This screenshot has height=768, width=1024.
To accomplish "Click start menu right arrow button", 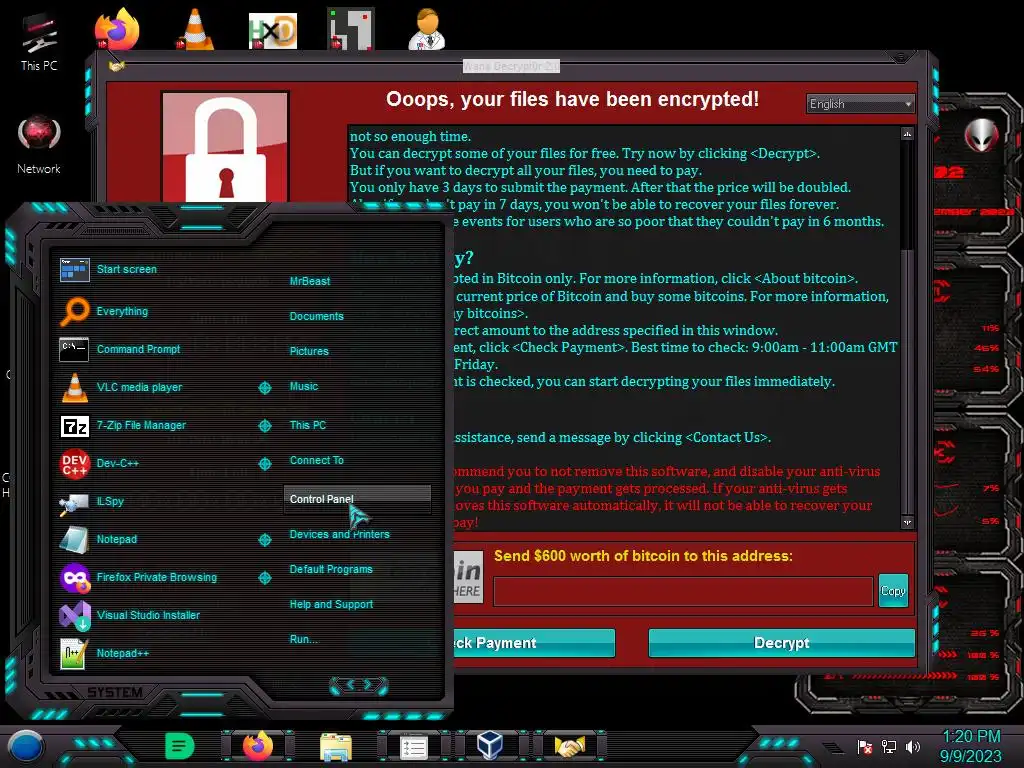I will coord(369,685).
